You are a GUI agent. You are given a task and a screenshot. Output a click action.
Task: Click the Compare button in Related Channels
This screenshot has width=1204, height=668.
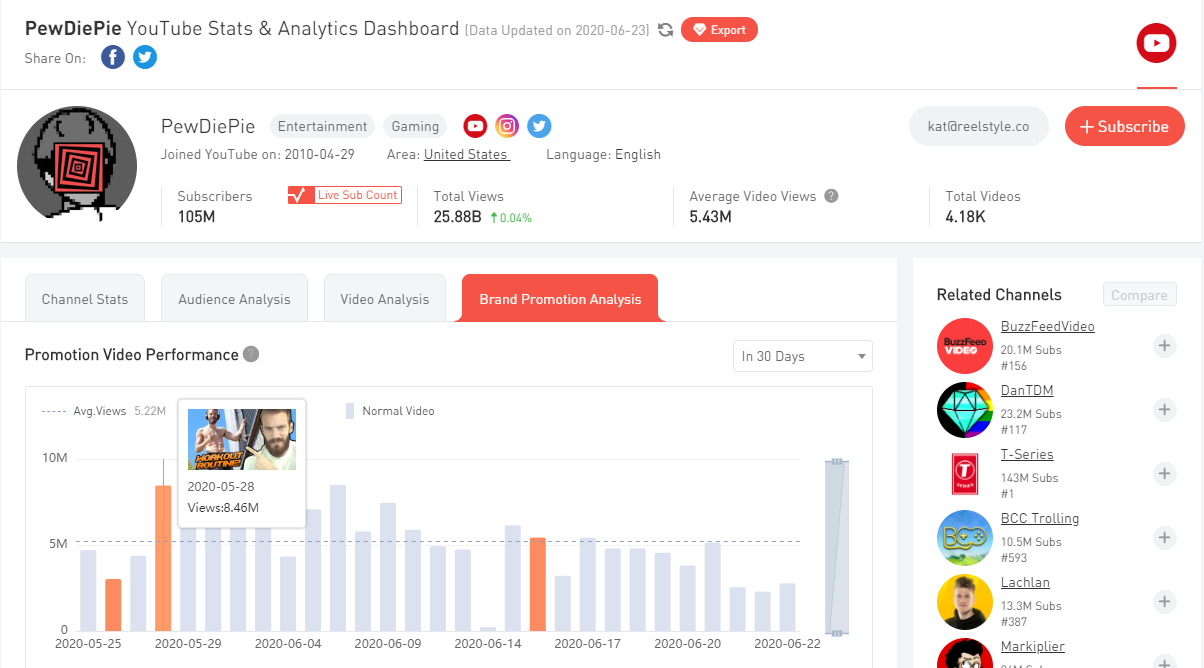[x=1139, y=295]
